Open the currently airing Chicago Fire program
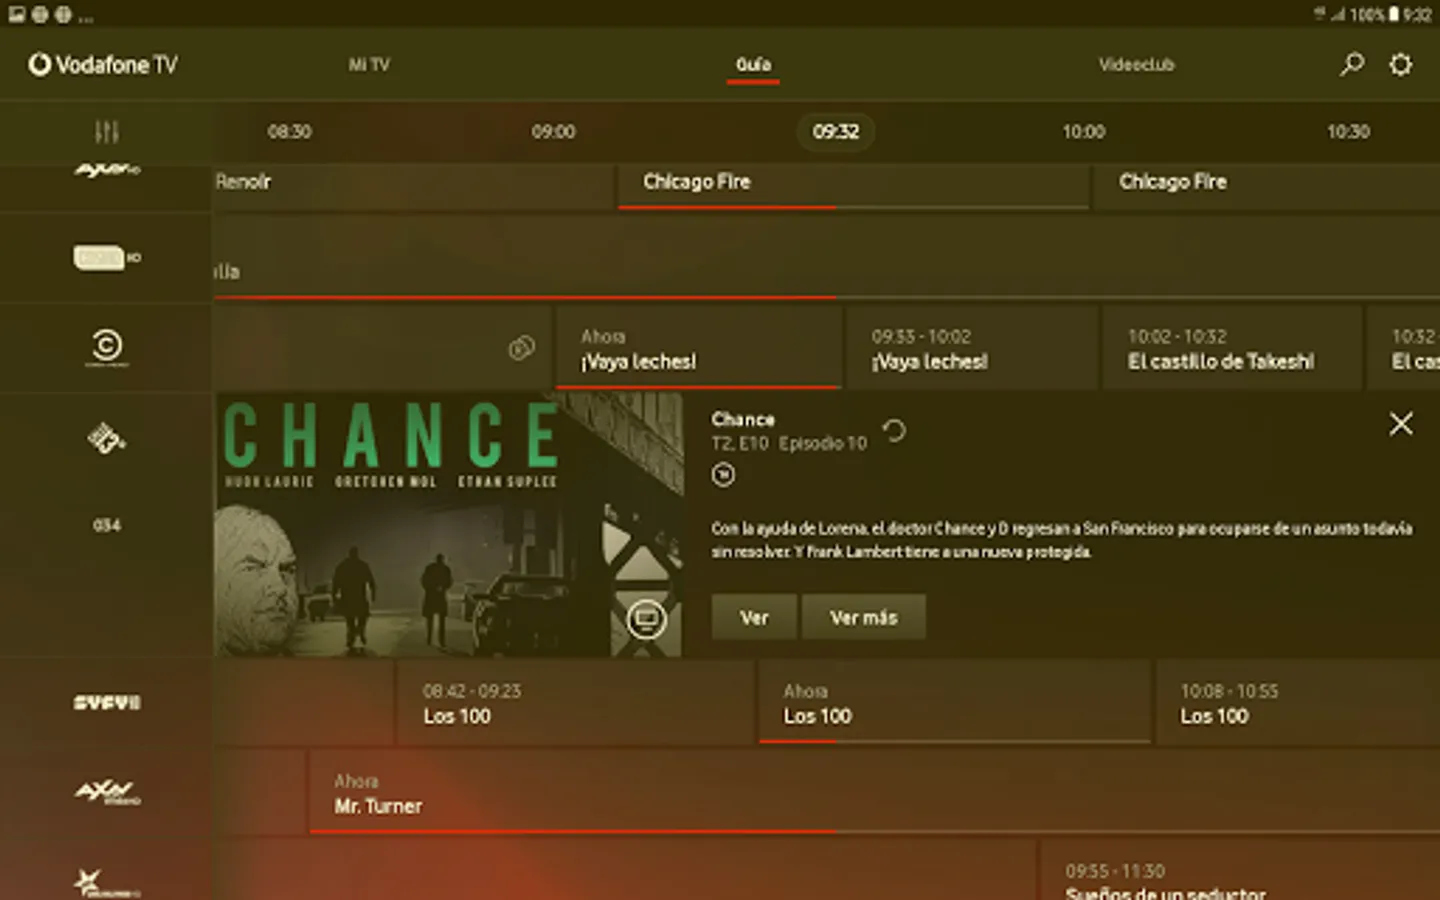The width and height of the screenshot is (1440, 900). click(x=853, y=186)
